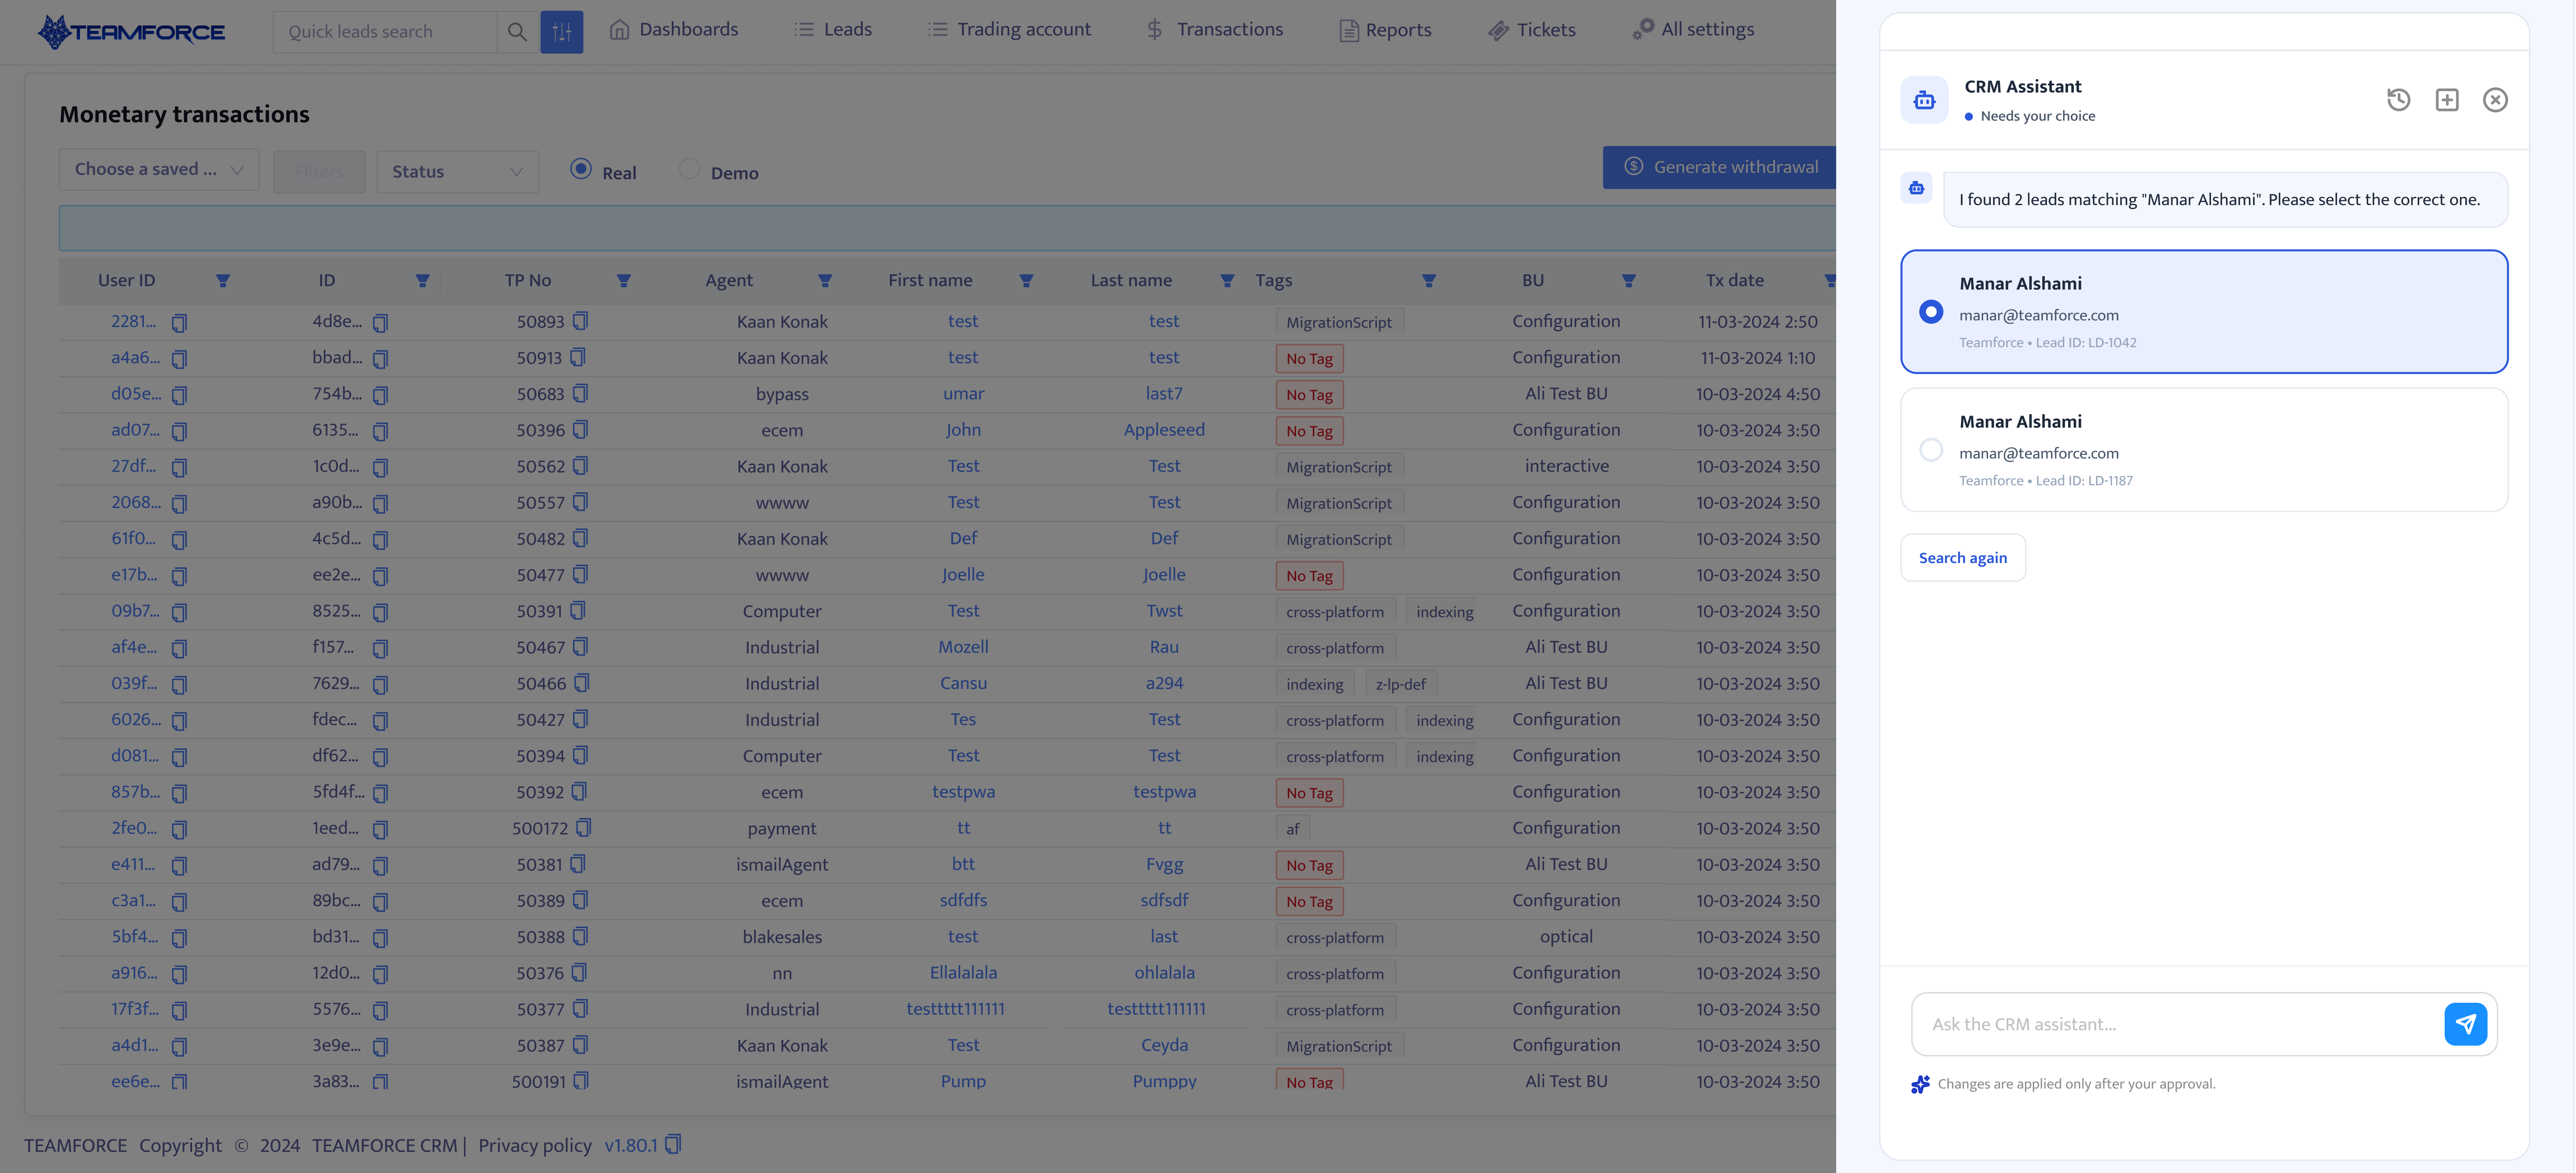
Task: Open first name link Mozell
Action: pyautogui.click(x=963, y=647)
